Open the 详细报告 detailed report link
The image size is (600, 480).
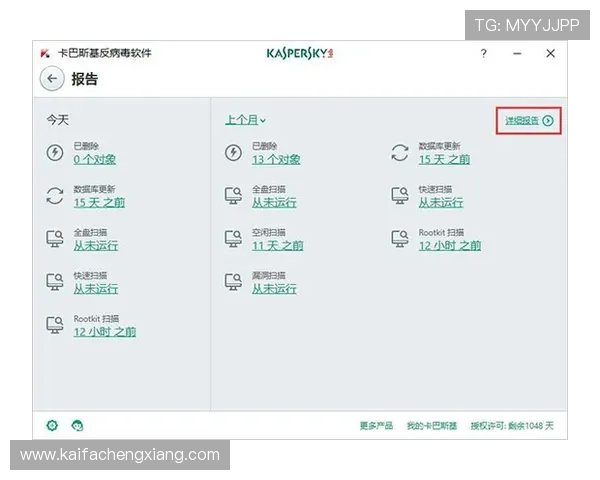[522, 121]
